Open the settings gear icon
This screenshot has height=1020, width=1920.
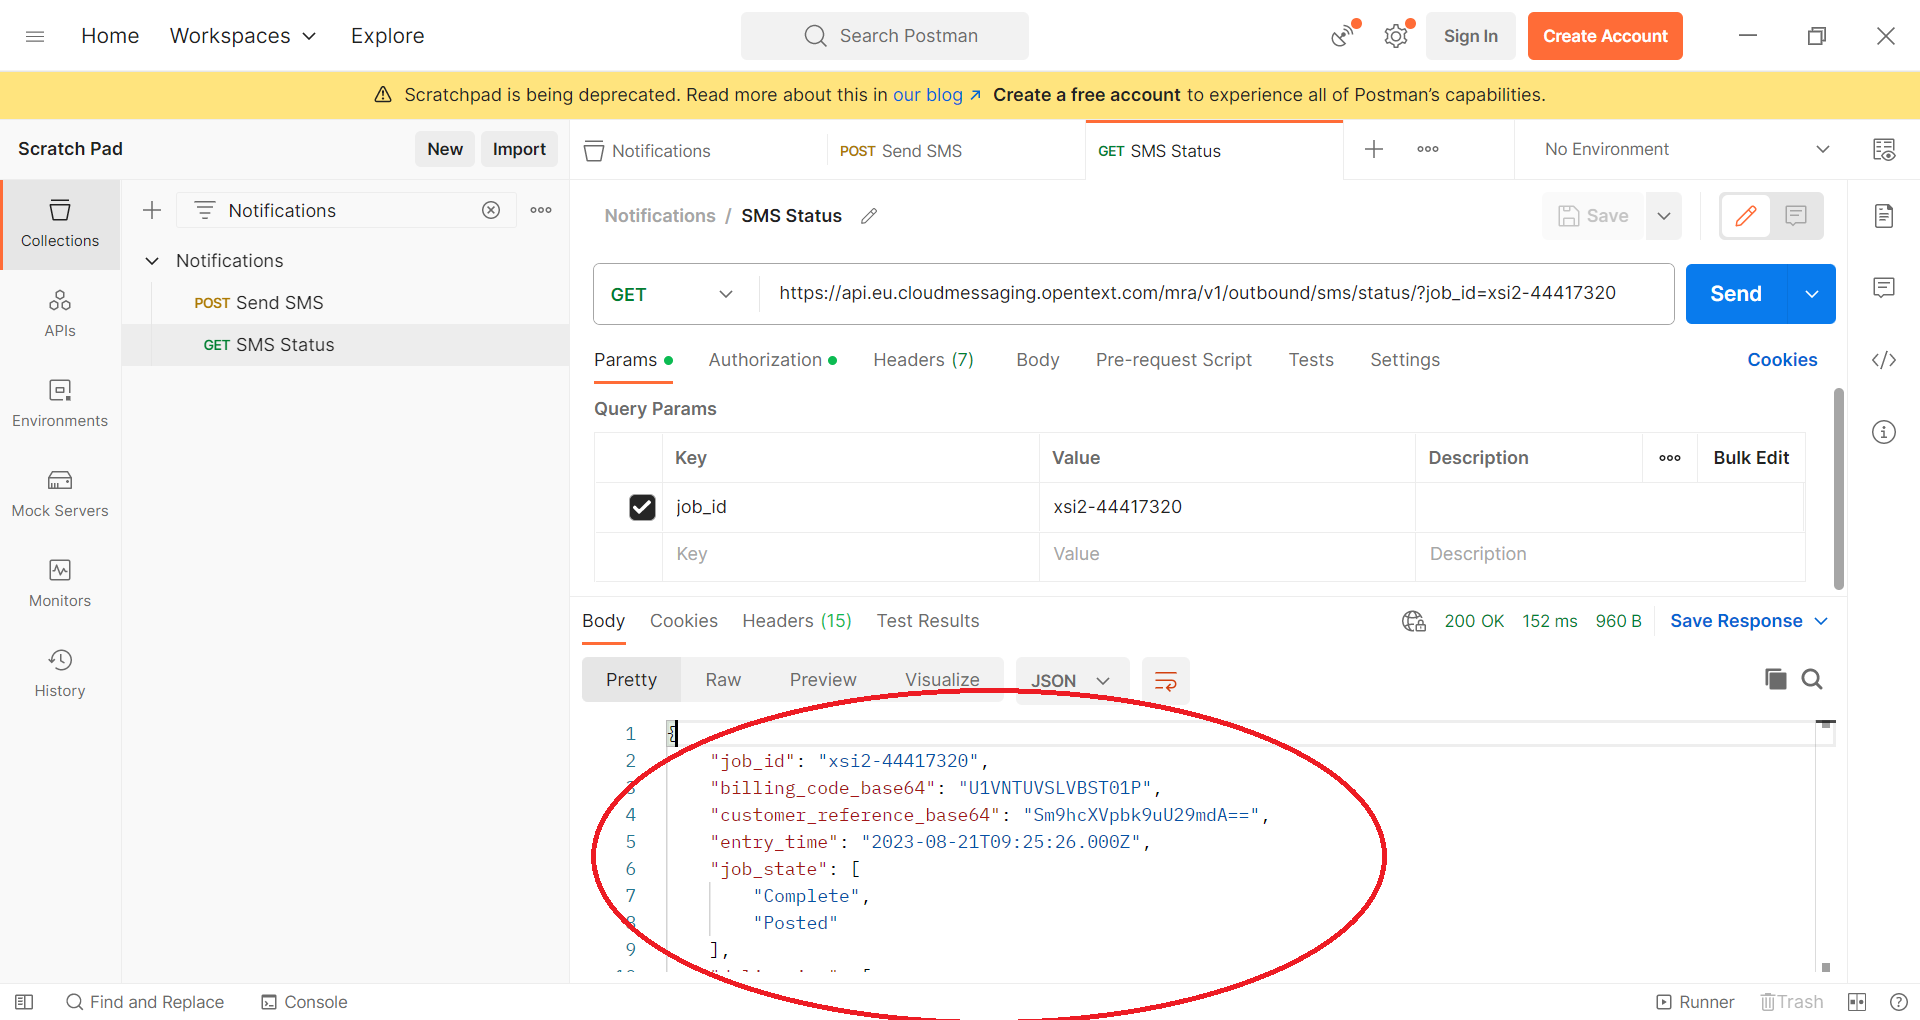click(x=1396, y=37)
